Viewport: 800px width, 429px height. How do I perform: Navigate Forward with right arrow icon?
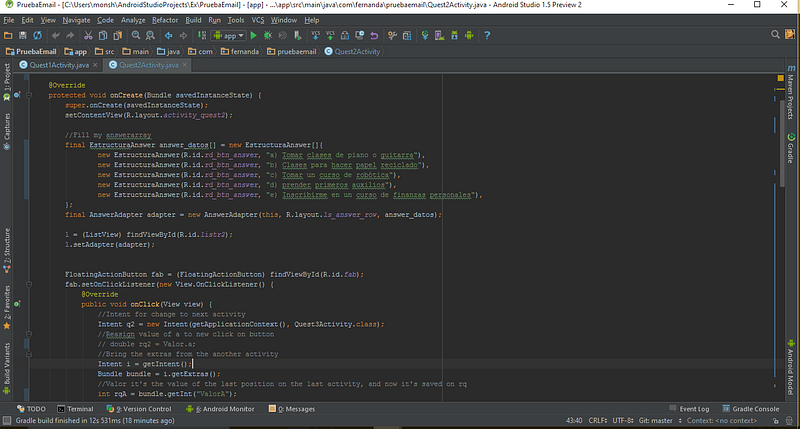(x=183, y=35)
